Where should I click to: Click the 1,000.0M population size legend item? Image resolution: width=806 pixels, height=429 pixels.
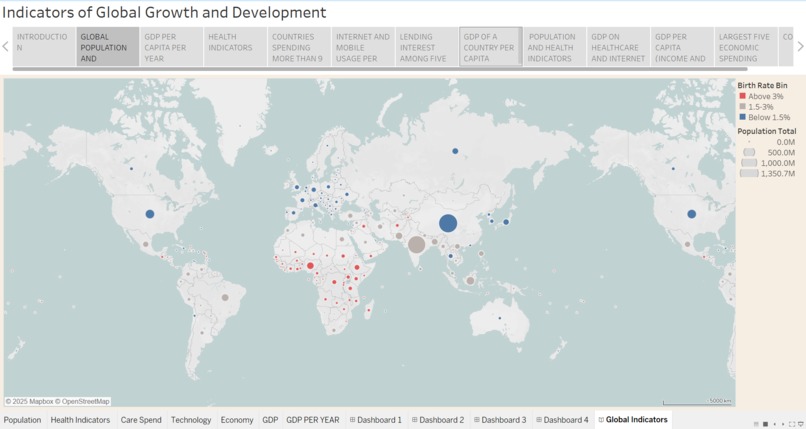[x=767, y=163]
